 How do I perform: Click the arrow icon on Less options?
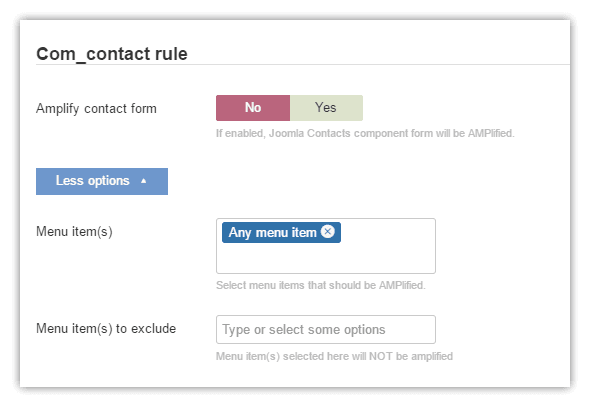143,181
